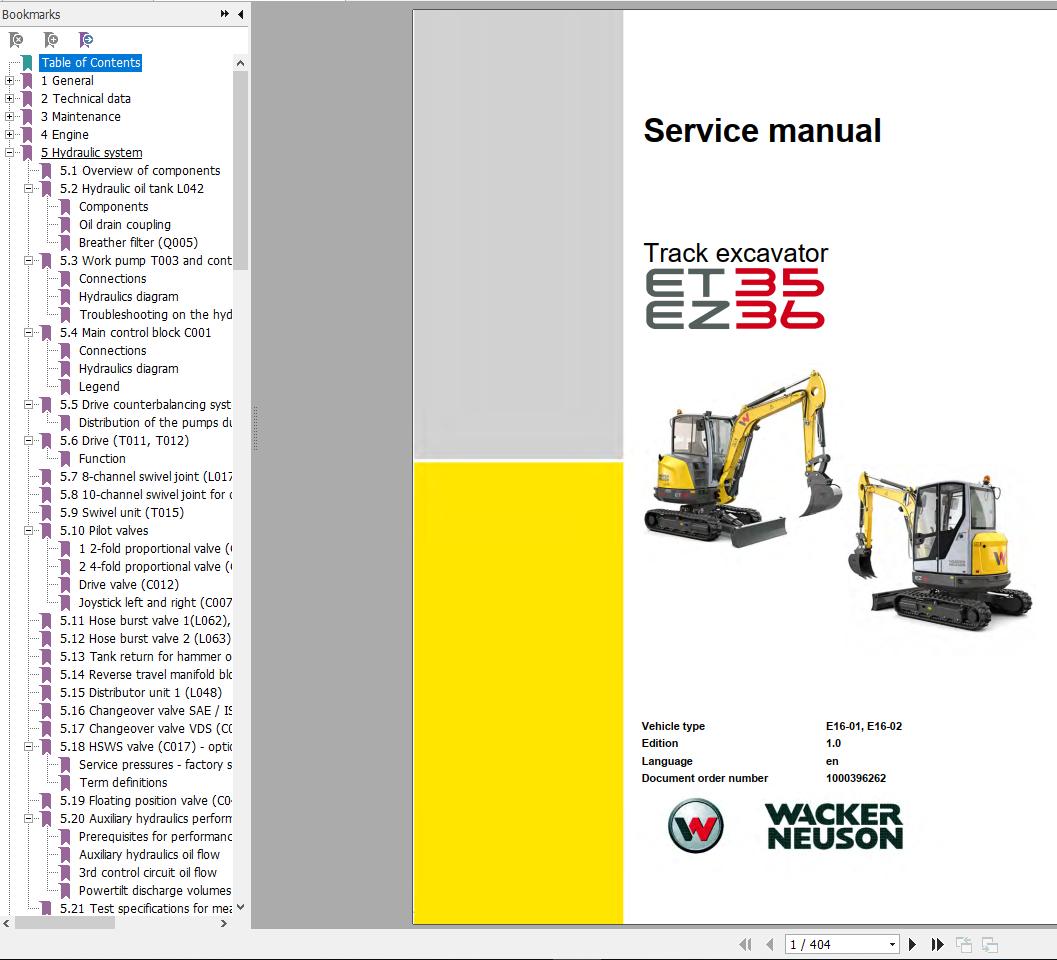Open 5.15 Distributor unit 1 (L048) bookmark
1057x960 pixels.
tap(140, 692)
